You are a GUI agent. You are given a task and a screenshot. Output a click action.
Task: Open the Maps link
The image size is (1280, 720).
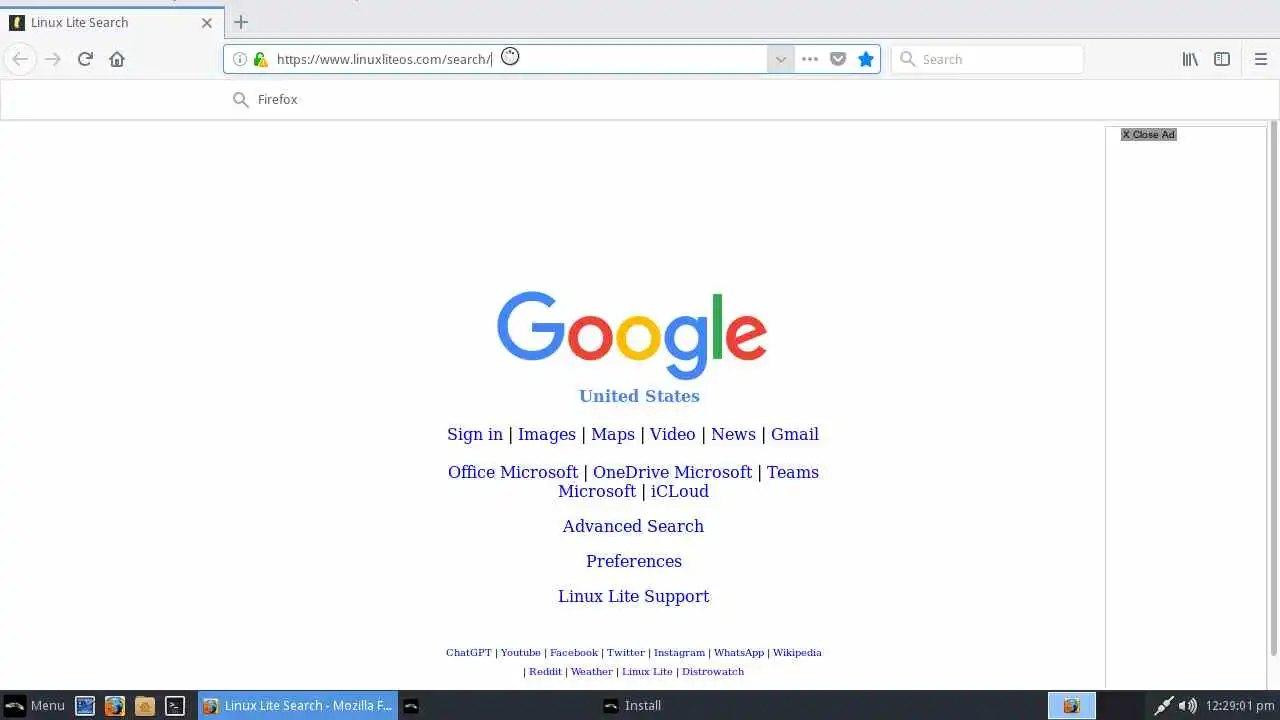pos(613,434)
